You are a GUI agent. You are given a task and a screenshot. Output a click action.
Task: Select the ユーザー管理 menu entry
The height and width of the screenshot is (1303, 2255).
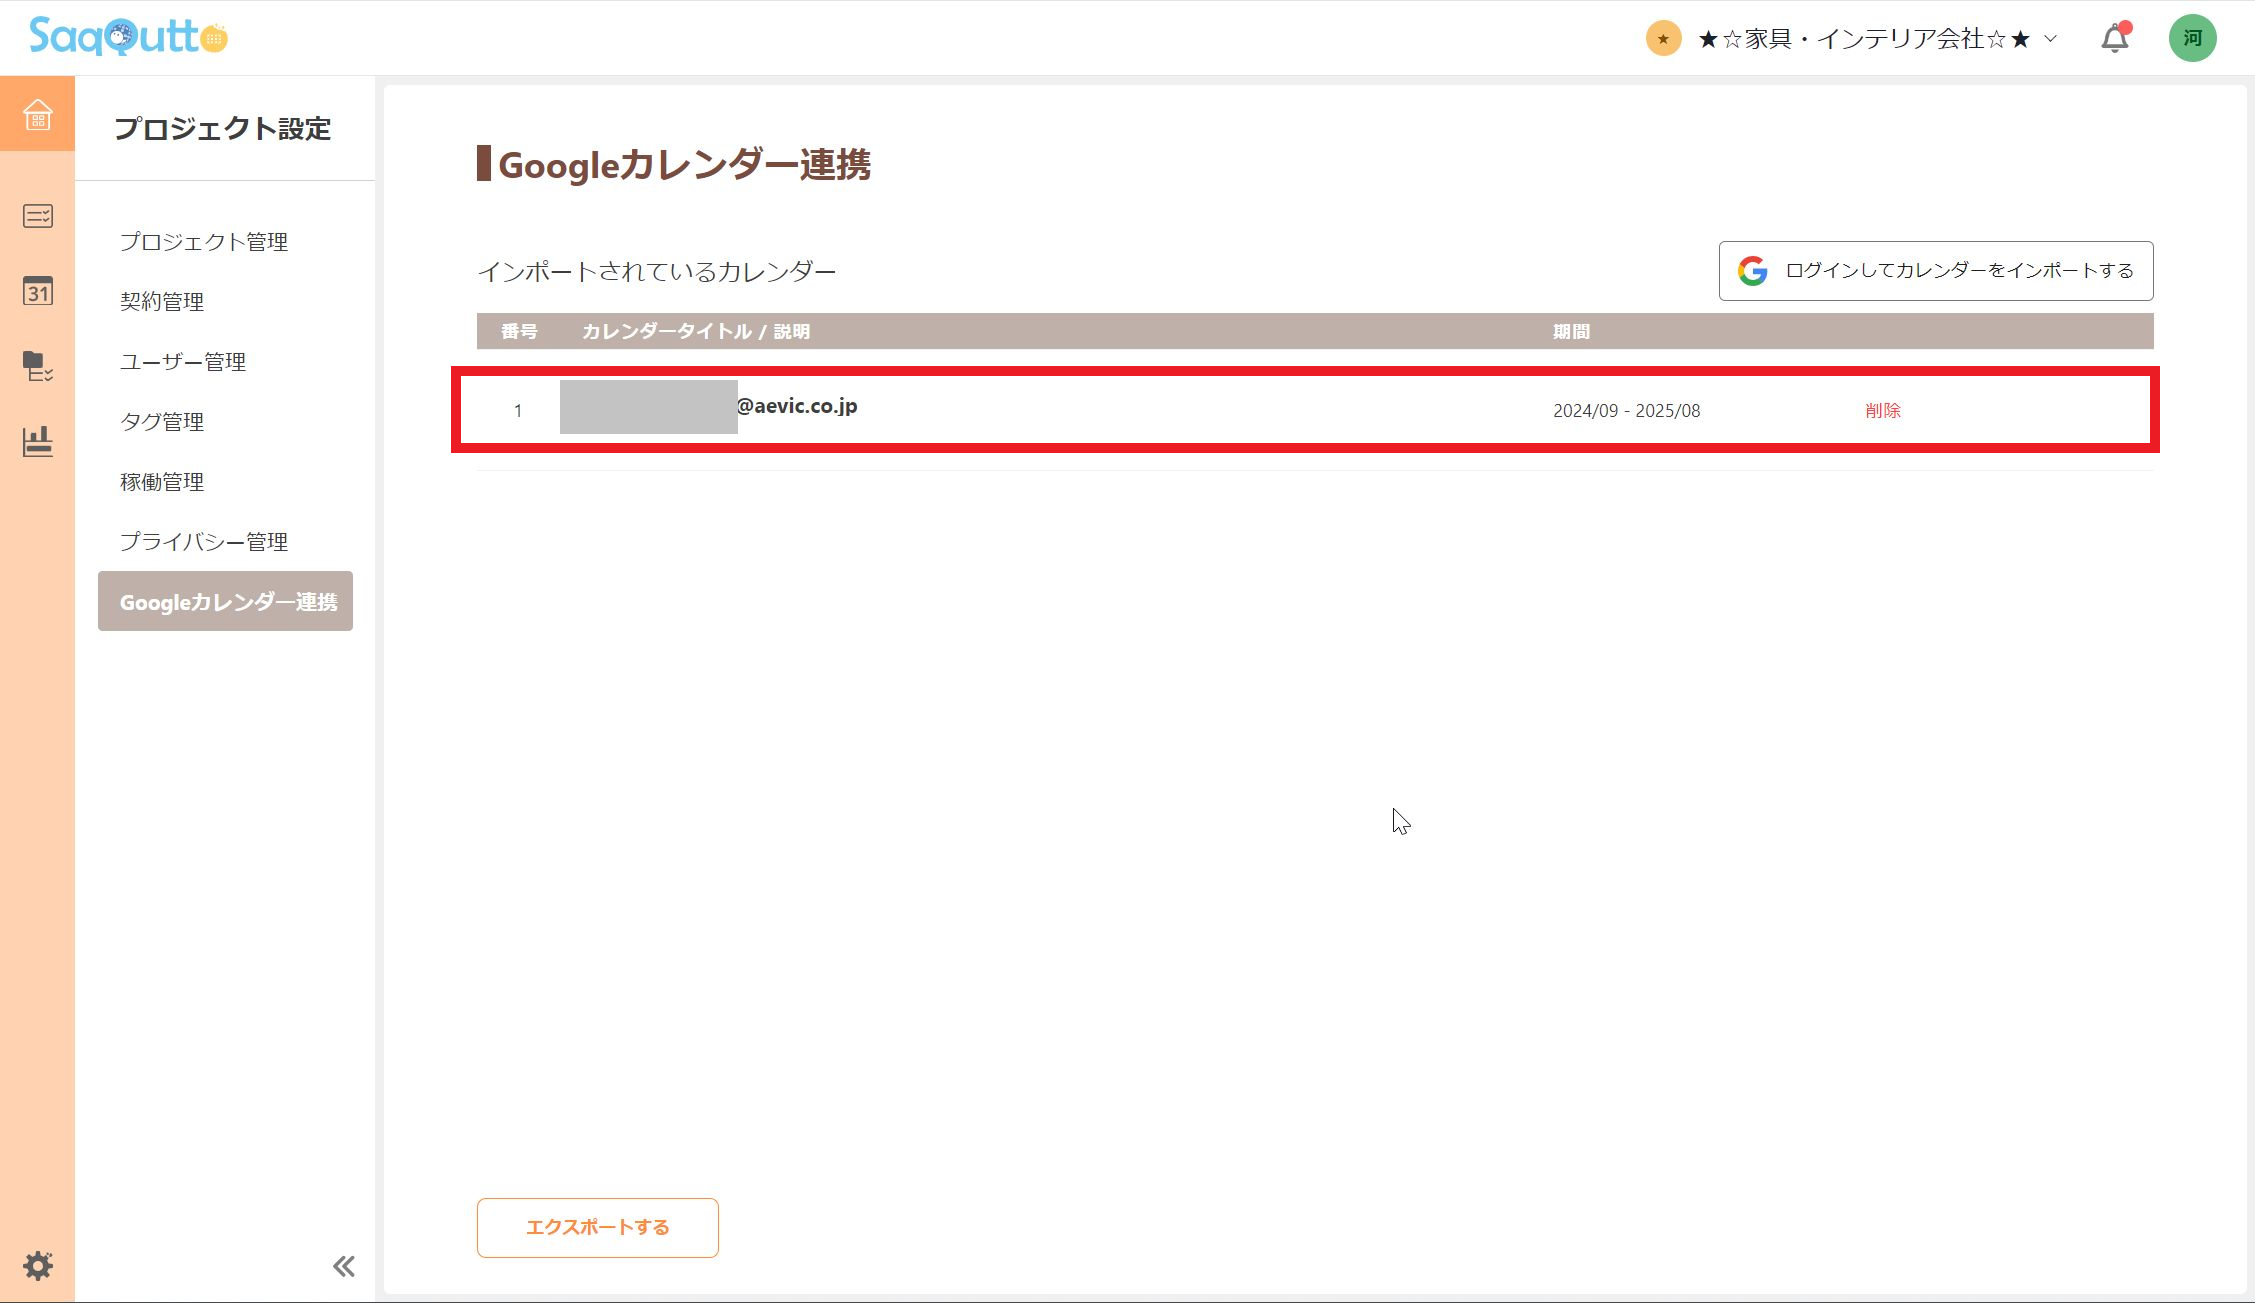tap(183, 362)
